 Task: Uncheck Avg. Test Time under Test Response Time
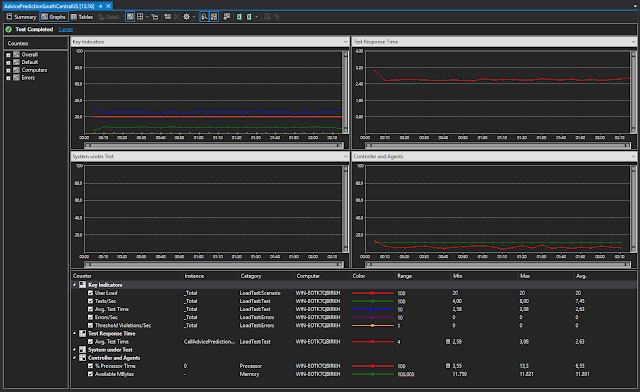tap(91, 342)
